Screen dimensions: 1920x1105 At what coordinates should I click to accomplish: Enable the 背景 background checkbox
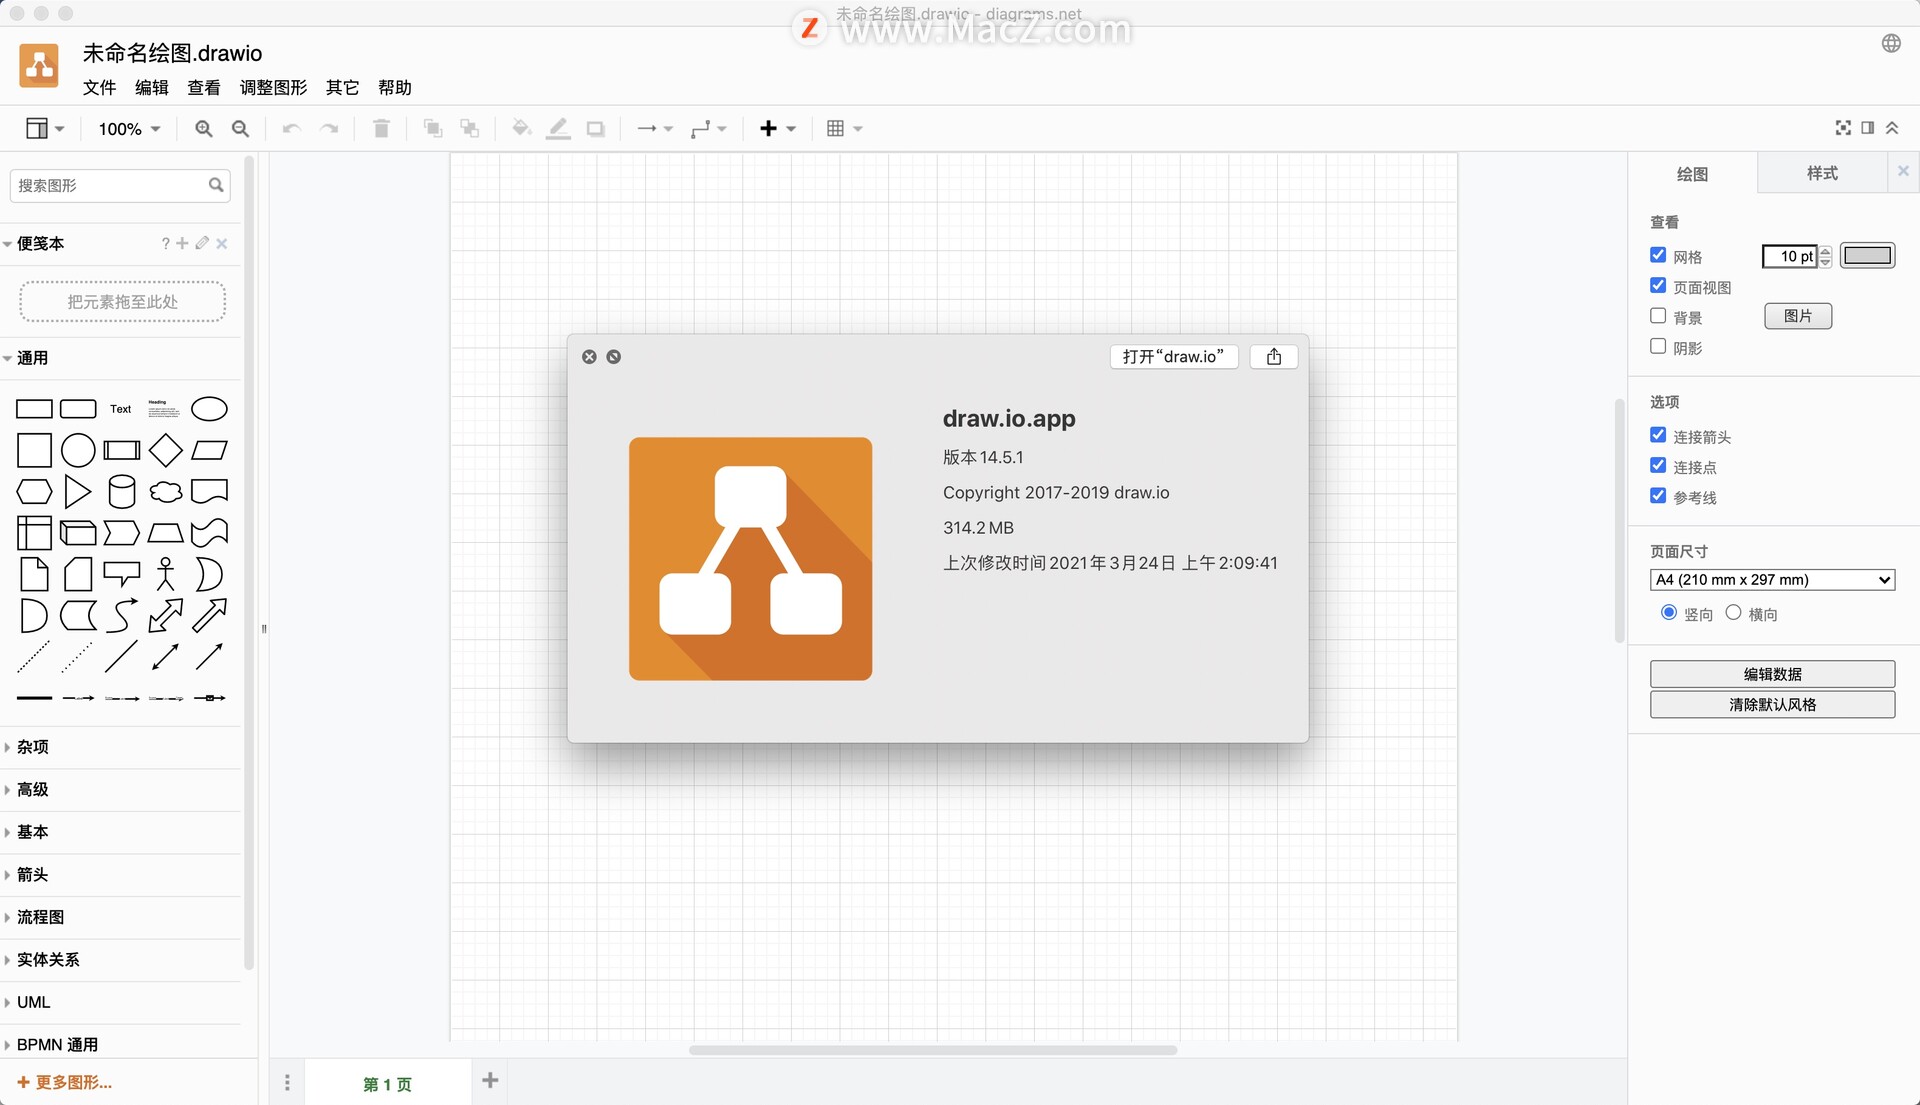[1658, 316]
